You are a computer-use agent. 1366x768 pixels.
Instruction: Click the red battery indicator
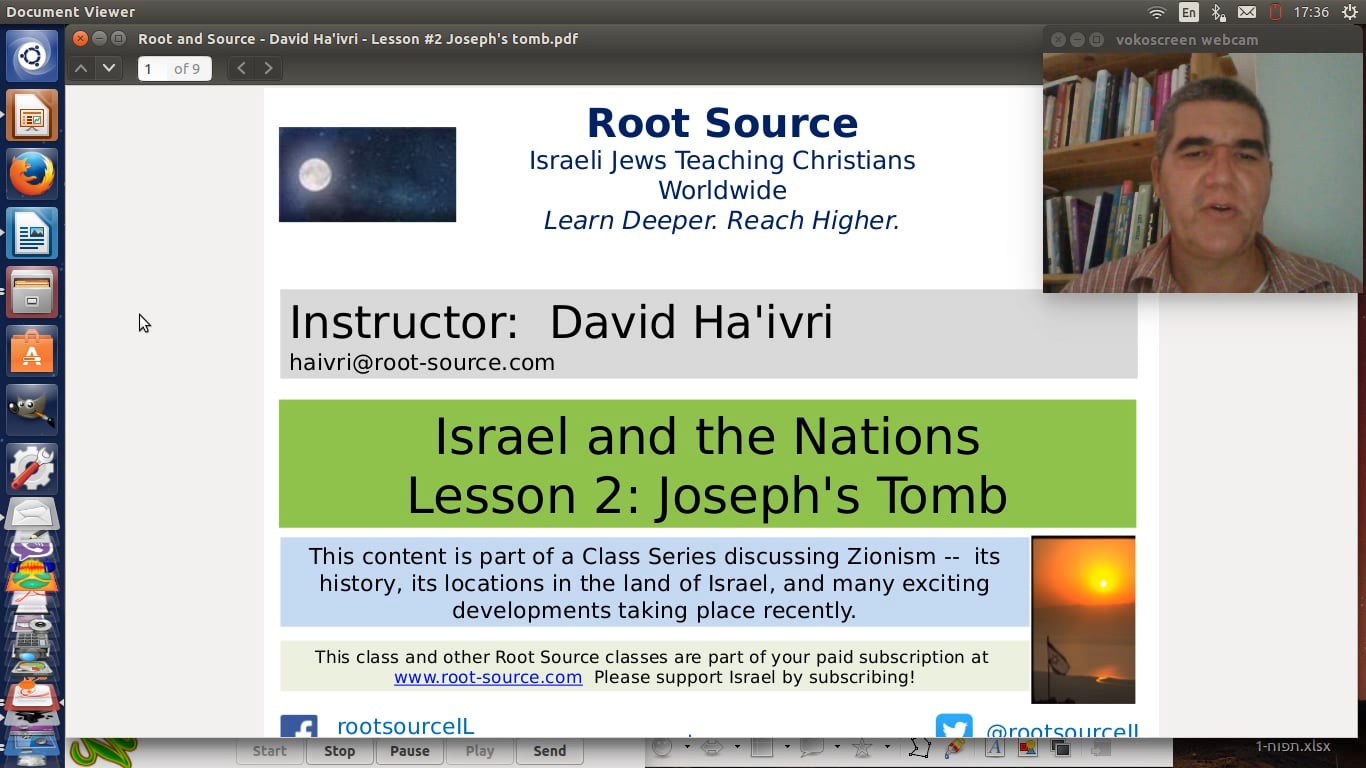pyautogui.click(x=1275, y=12)
